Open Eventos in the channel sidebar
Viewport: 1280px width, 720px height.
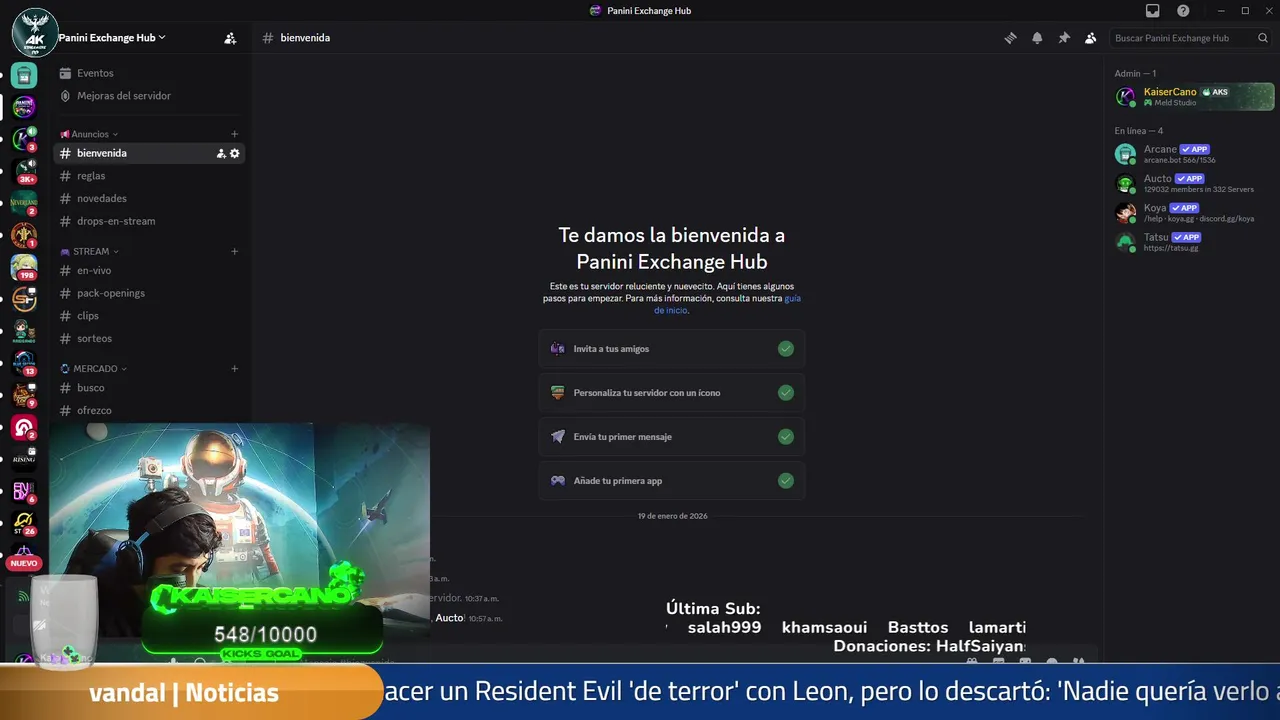click(x=150, y=73)
